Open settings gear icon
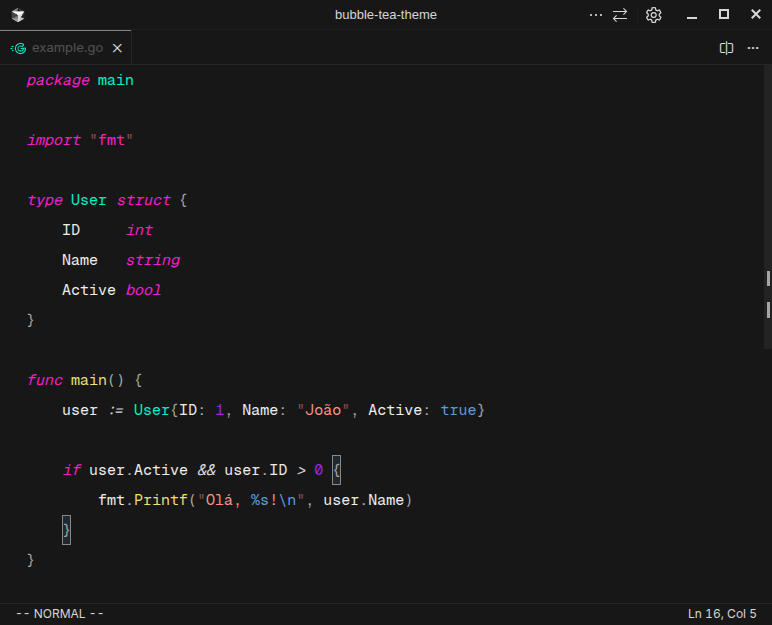Image resolution: width=772 pixels, height=625 pixels. (x=653, y=15)
